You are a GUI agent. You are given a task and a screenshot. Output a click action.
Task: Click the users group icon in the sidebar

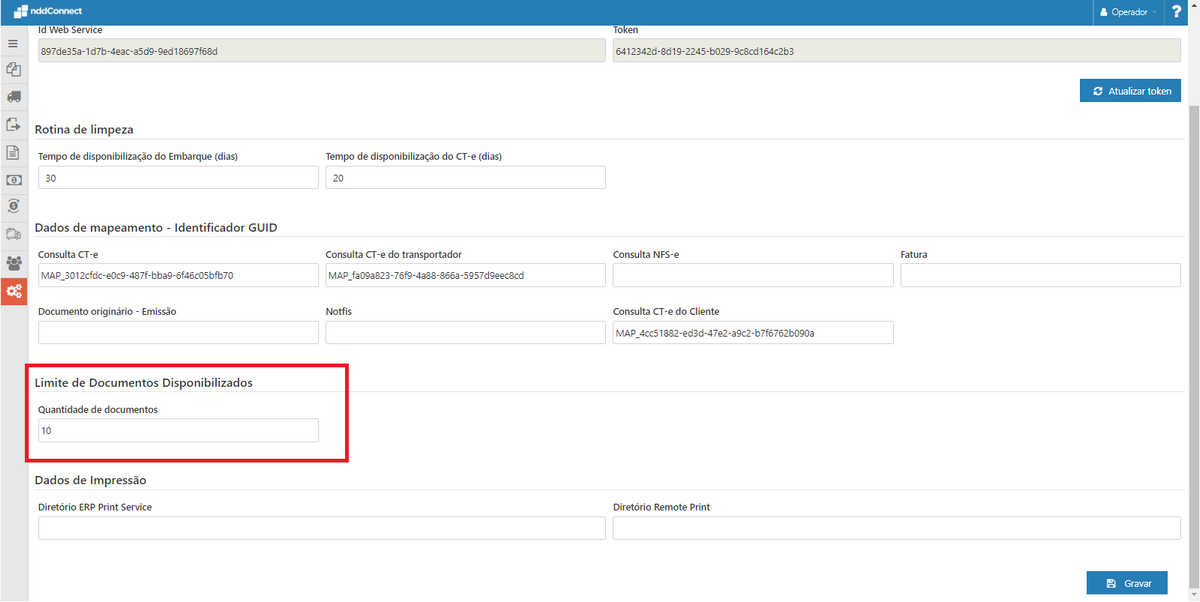click(x=13, y=262)
